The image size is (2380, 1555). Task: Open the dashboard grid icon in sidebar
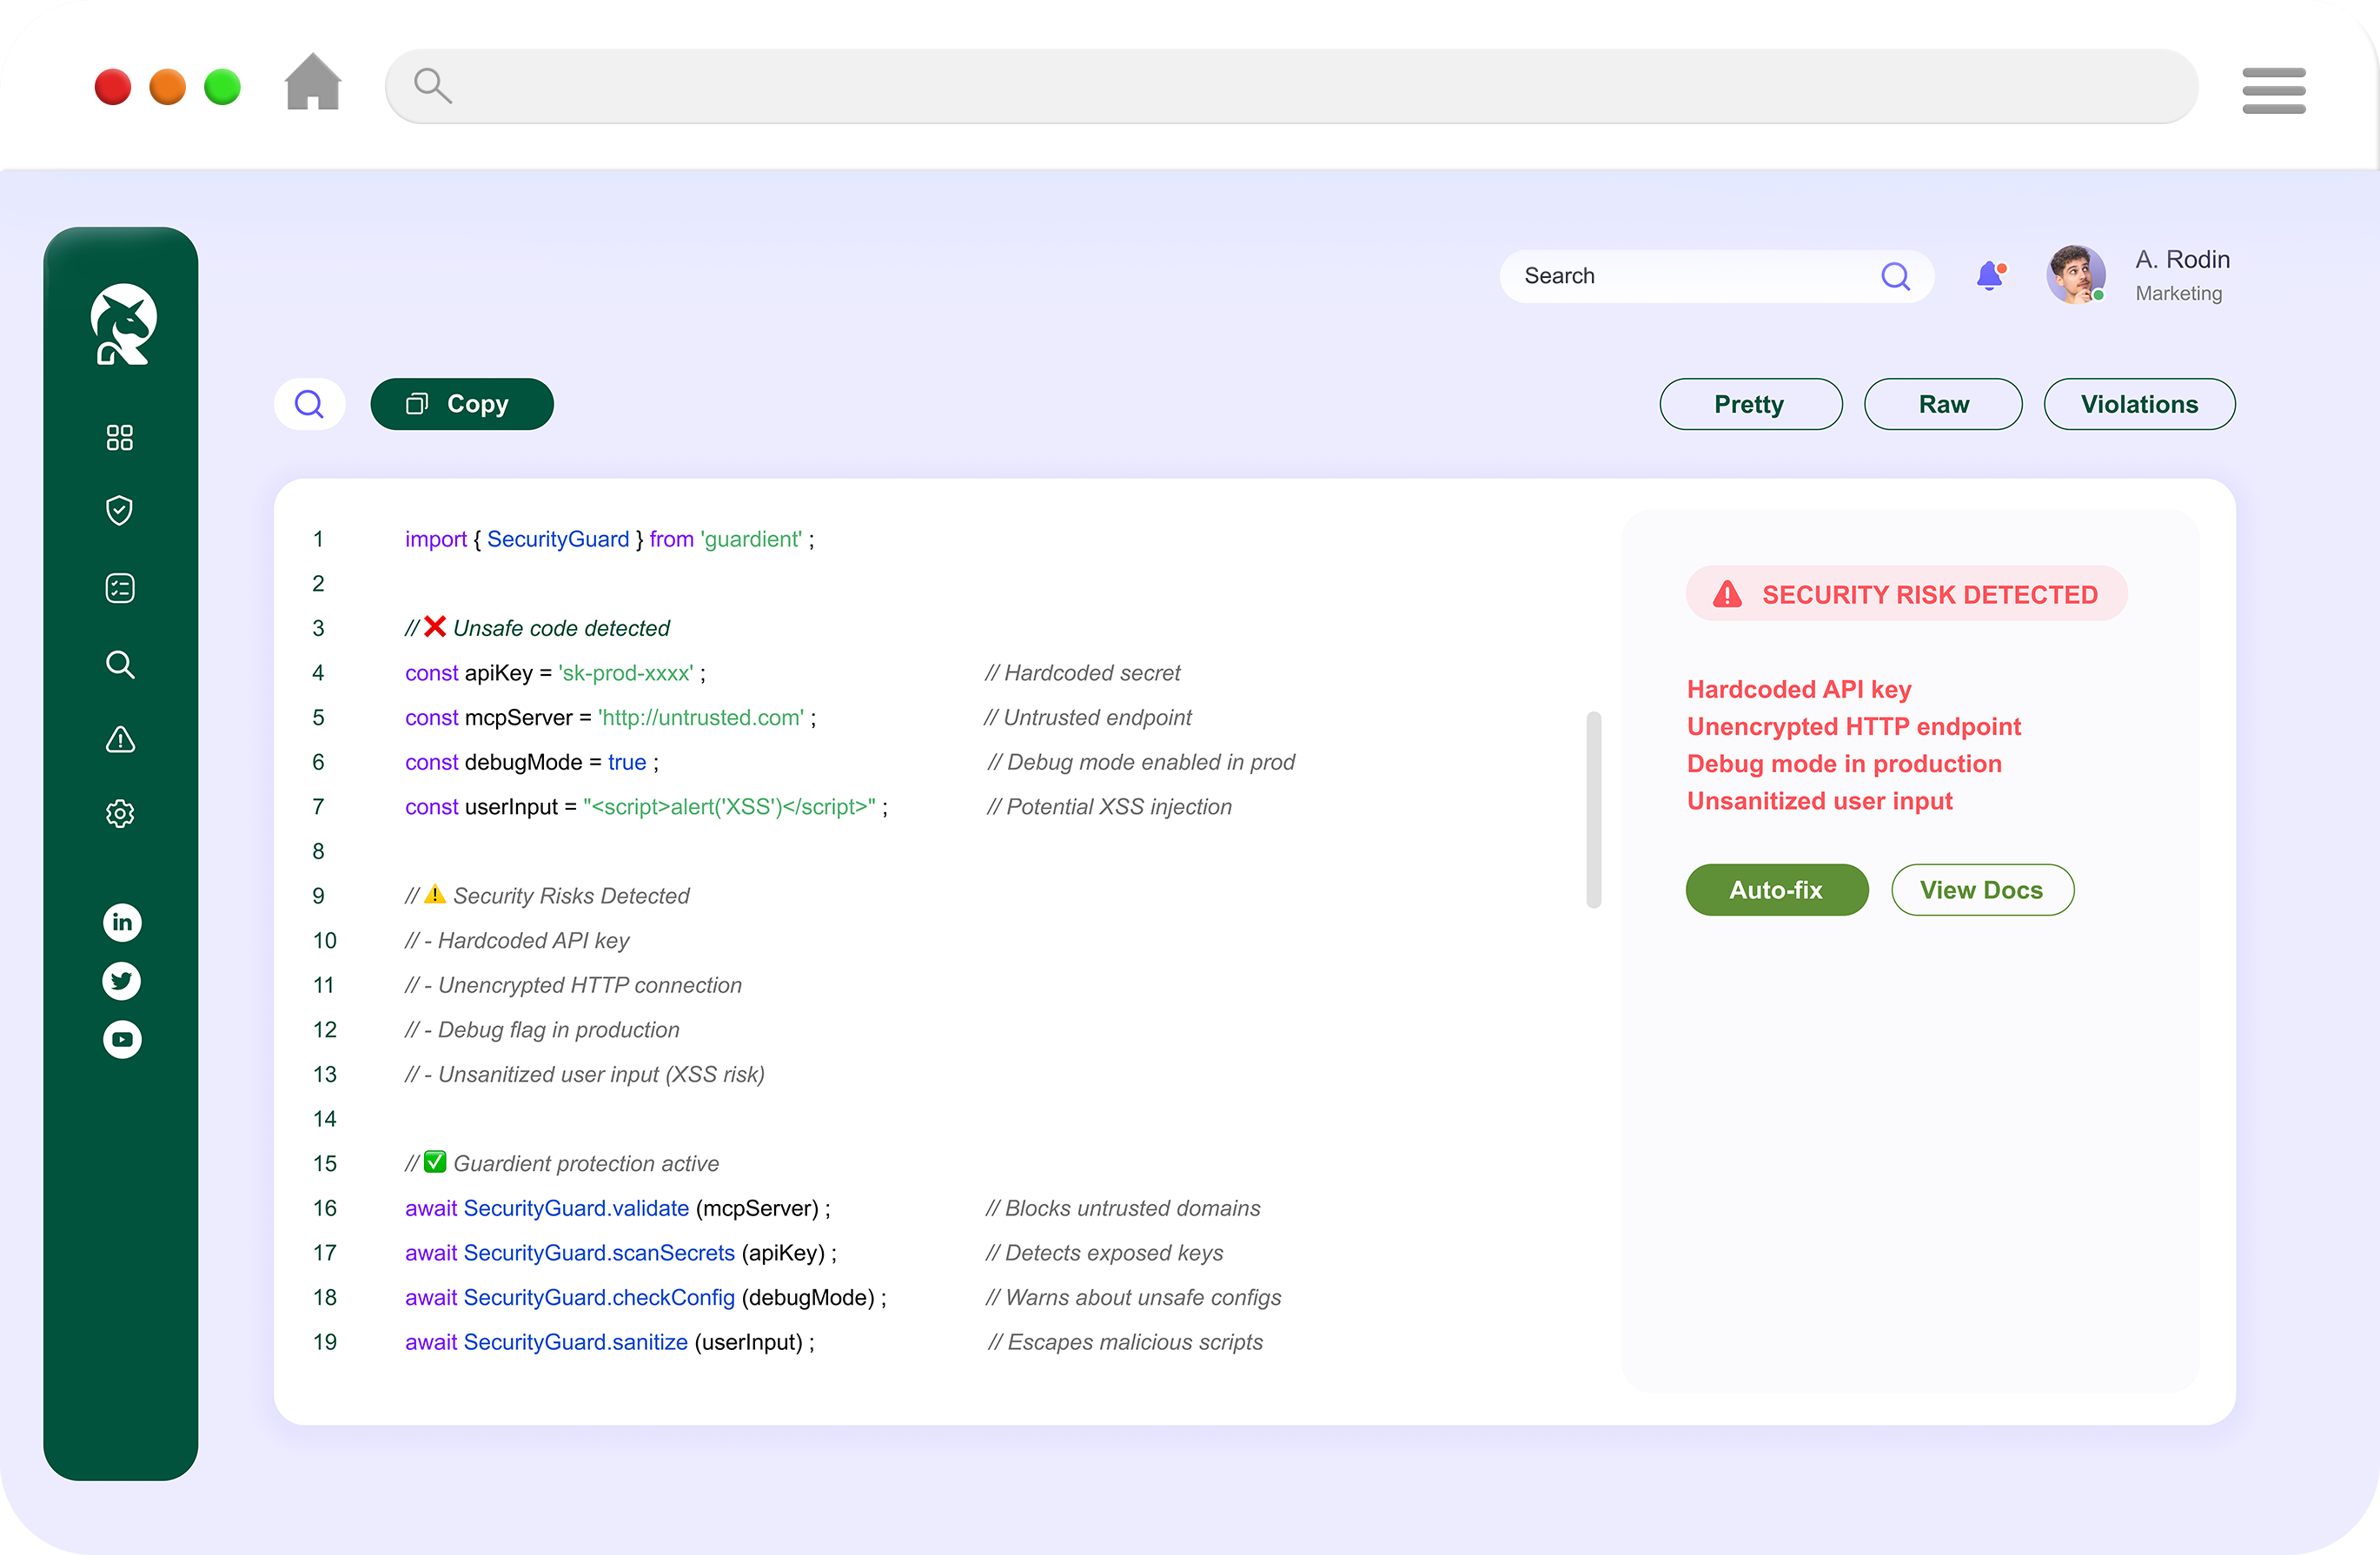[120, 438]
